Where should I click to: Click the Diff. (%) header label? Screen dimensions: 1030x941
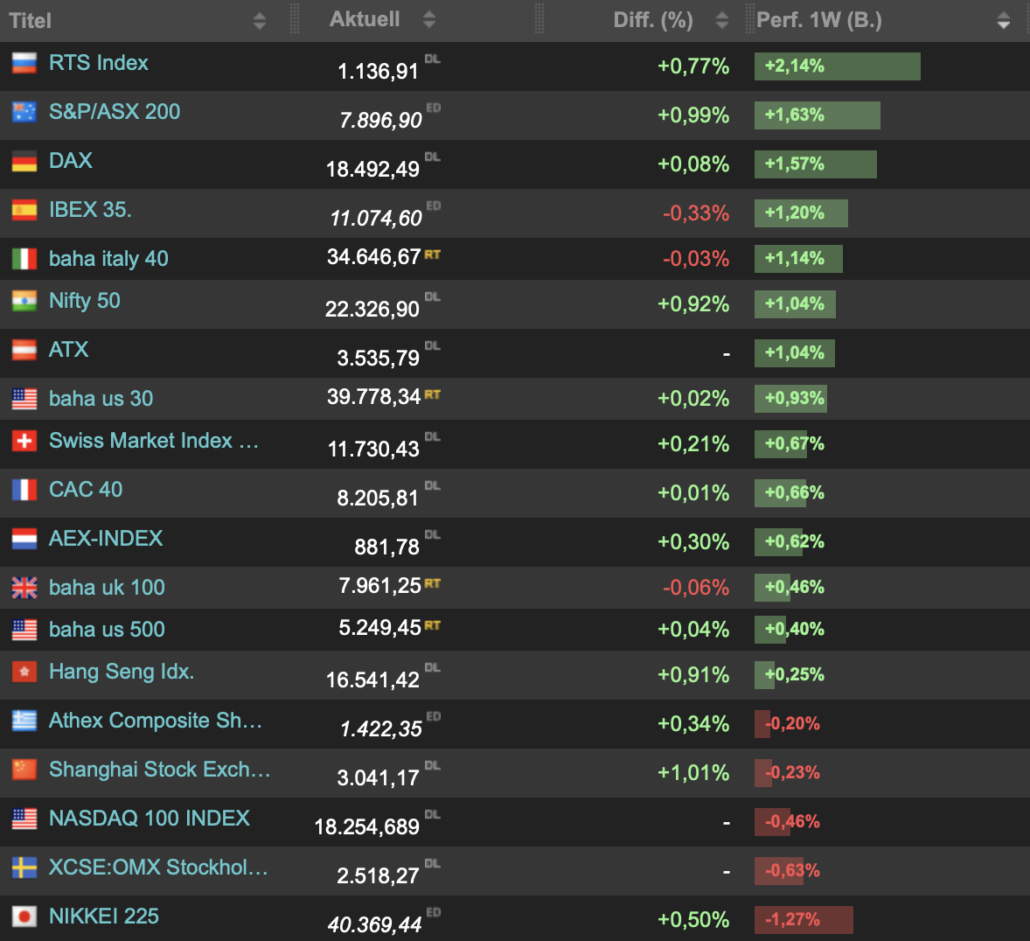[653, 20]
